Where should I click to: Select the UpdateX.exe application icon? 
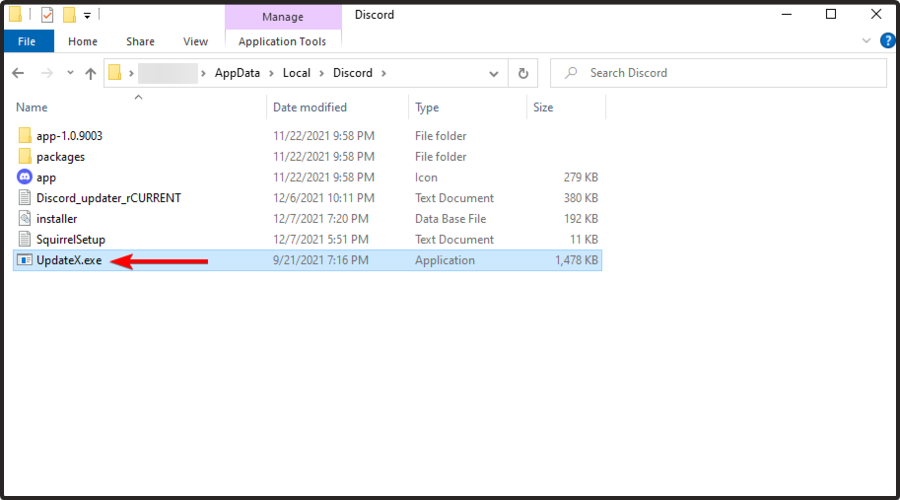25,260
